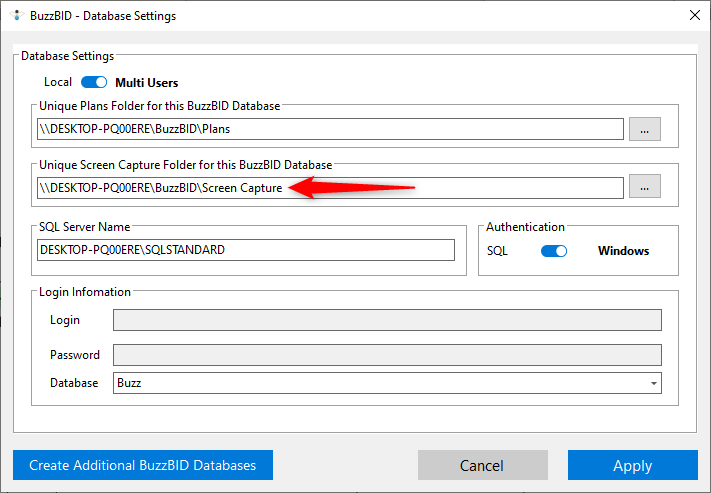Select the SQL Server Name text box

click(245, 250)
